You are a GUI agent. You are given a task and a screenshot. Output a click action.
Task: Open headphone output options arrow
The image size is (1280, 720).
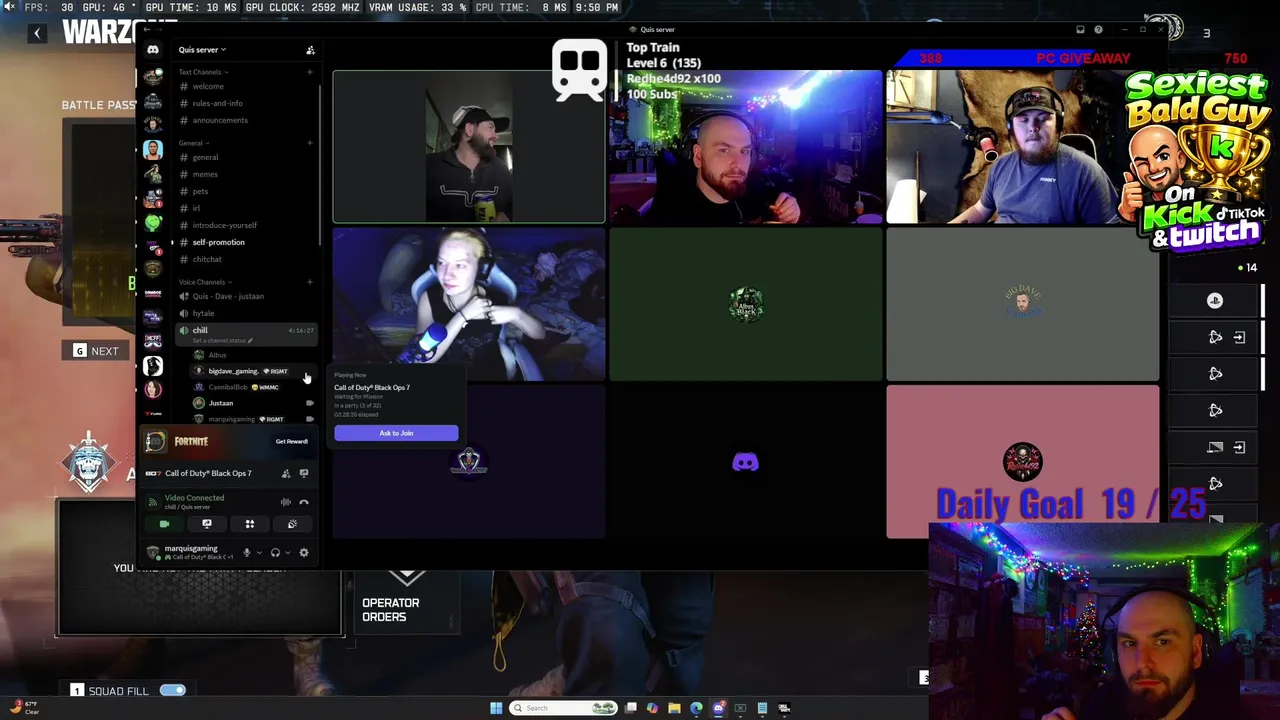pos(287,552)
